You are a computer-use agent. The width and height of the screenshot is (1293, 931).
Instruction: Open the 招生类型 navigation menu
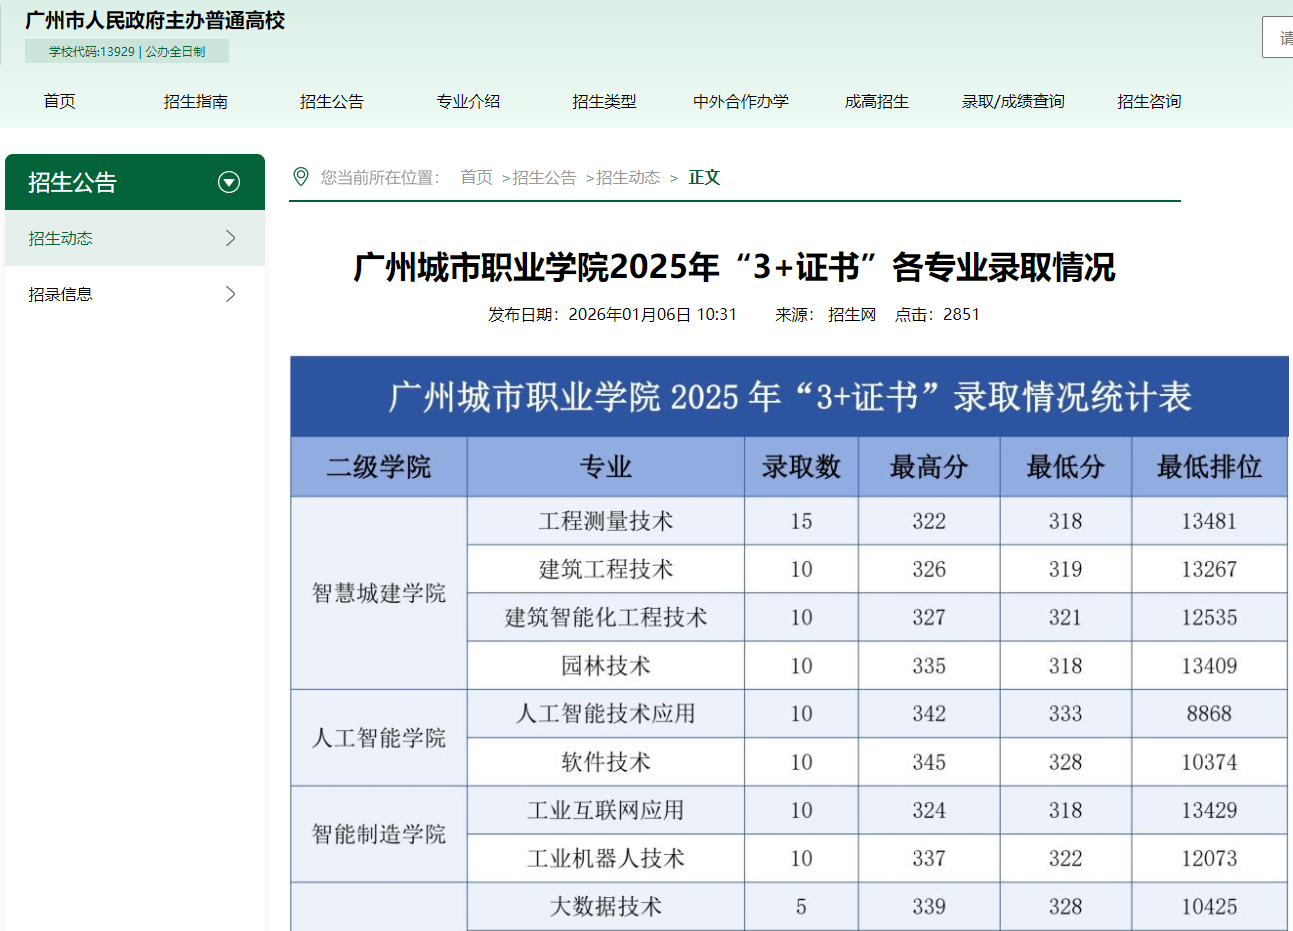(x=605, y=101)
